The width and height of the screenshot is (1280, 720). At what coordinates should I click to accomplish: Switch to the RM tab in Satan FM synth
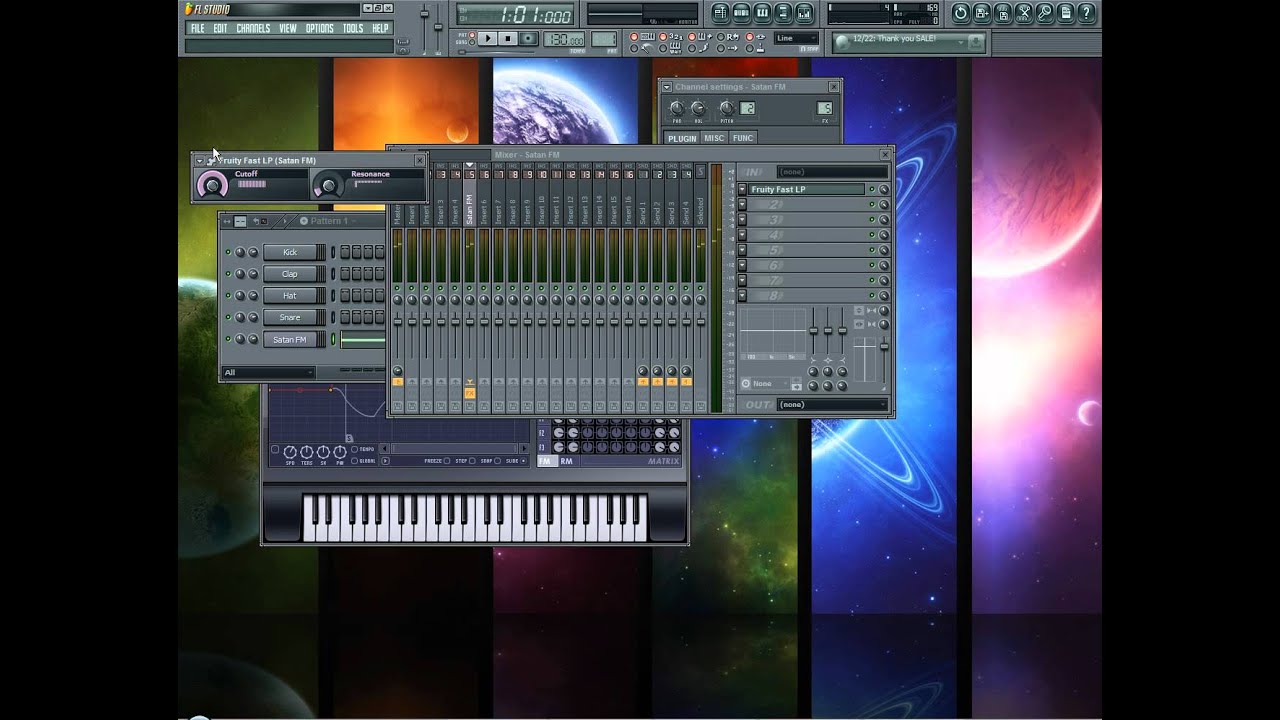[x=566, y=461]
